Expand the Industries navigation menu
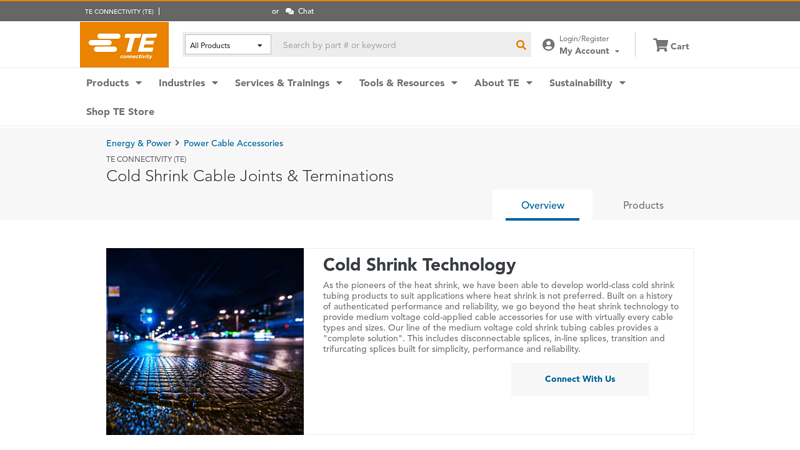Viewport: 800px width, 450px height. pos(188,83)
